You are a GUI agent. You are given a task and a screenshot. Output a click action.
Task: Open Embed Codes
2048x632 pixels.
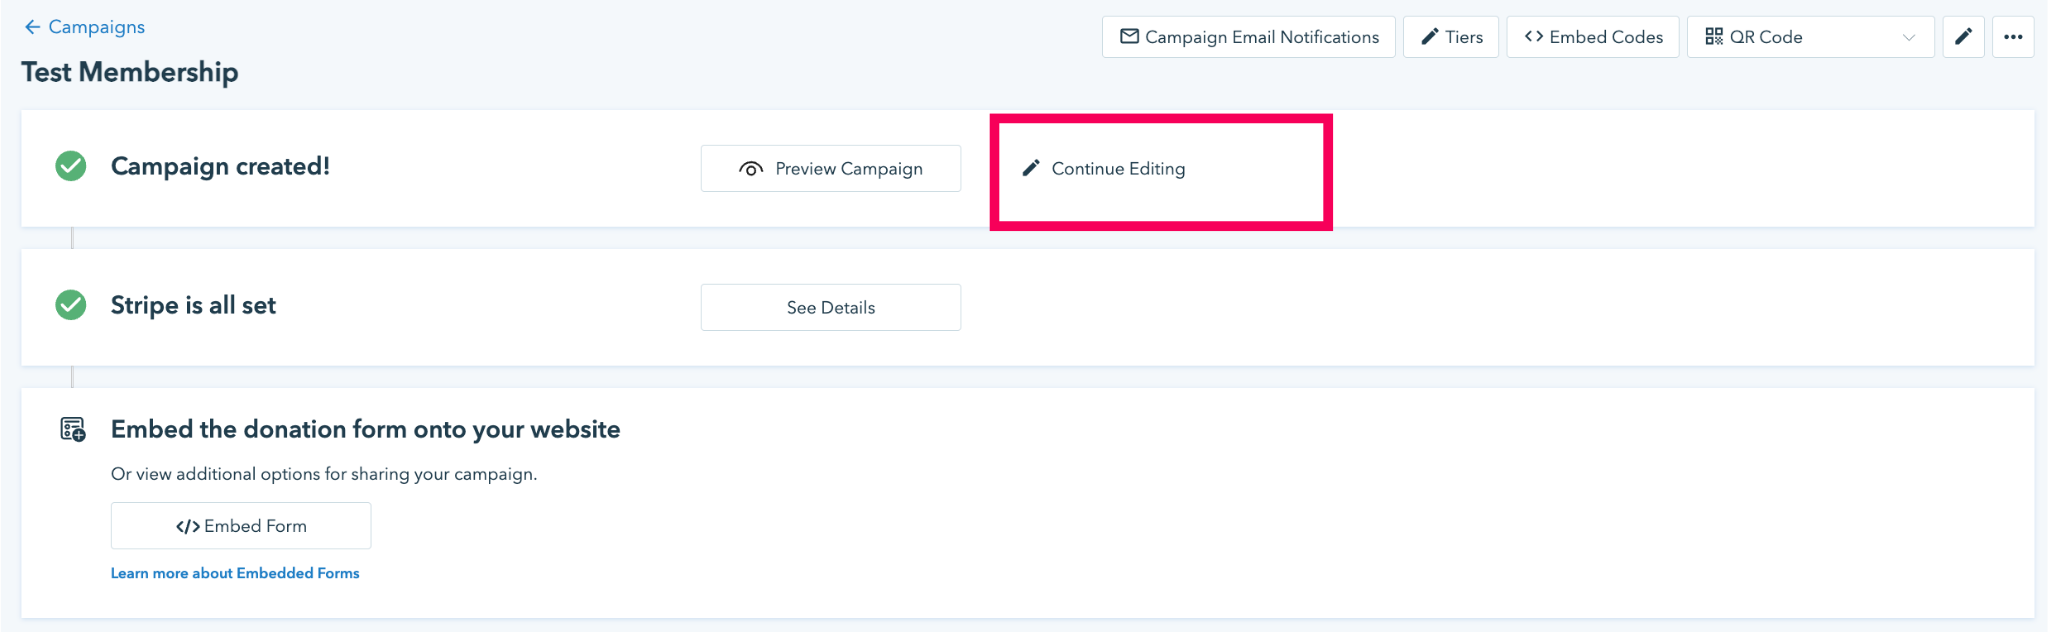[1592, 37]
